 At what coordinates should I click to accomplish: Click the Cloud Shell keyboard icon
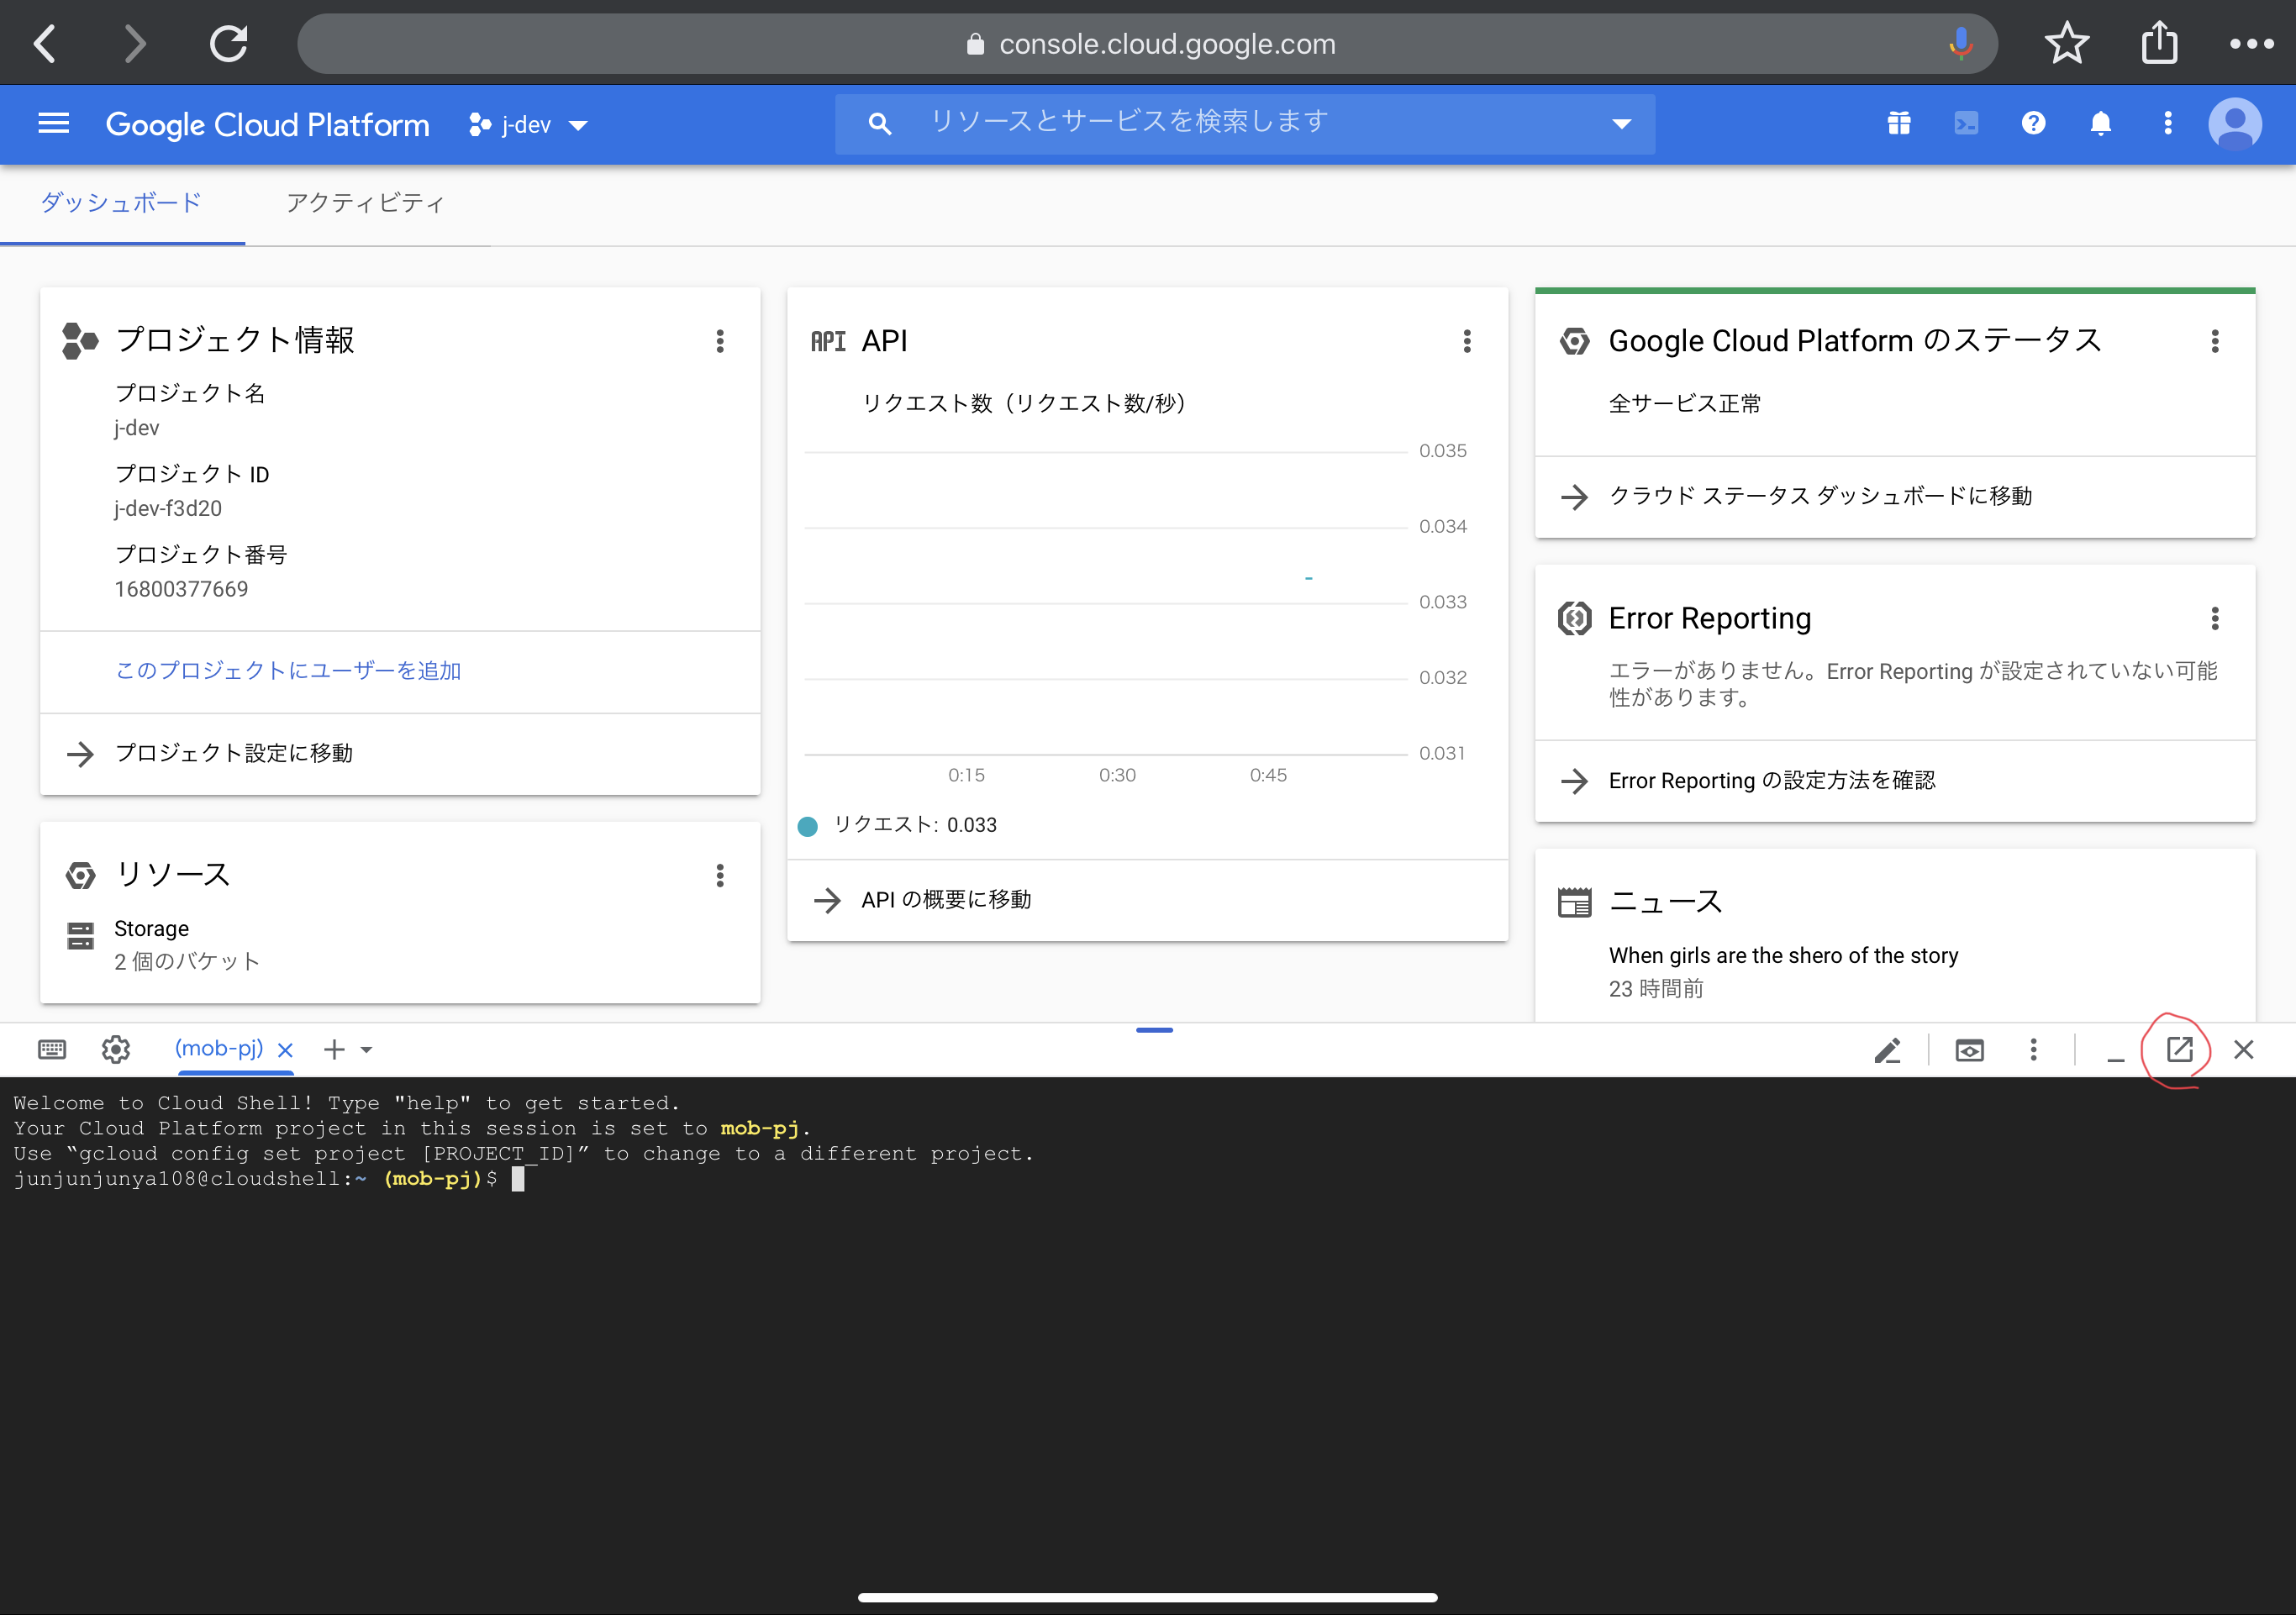[52, 1049]
